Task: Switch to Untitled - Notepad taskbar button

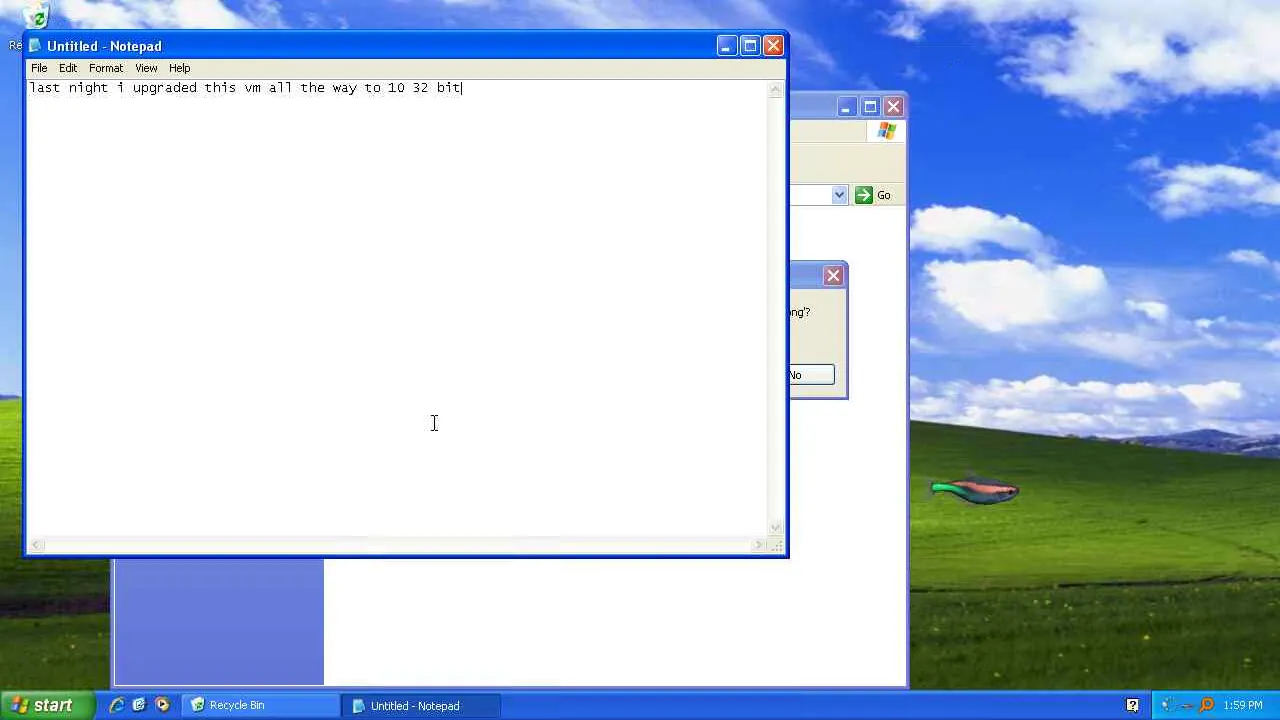Action: point(421,705)
